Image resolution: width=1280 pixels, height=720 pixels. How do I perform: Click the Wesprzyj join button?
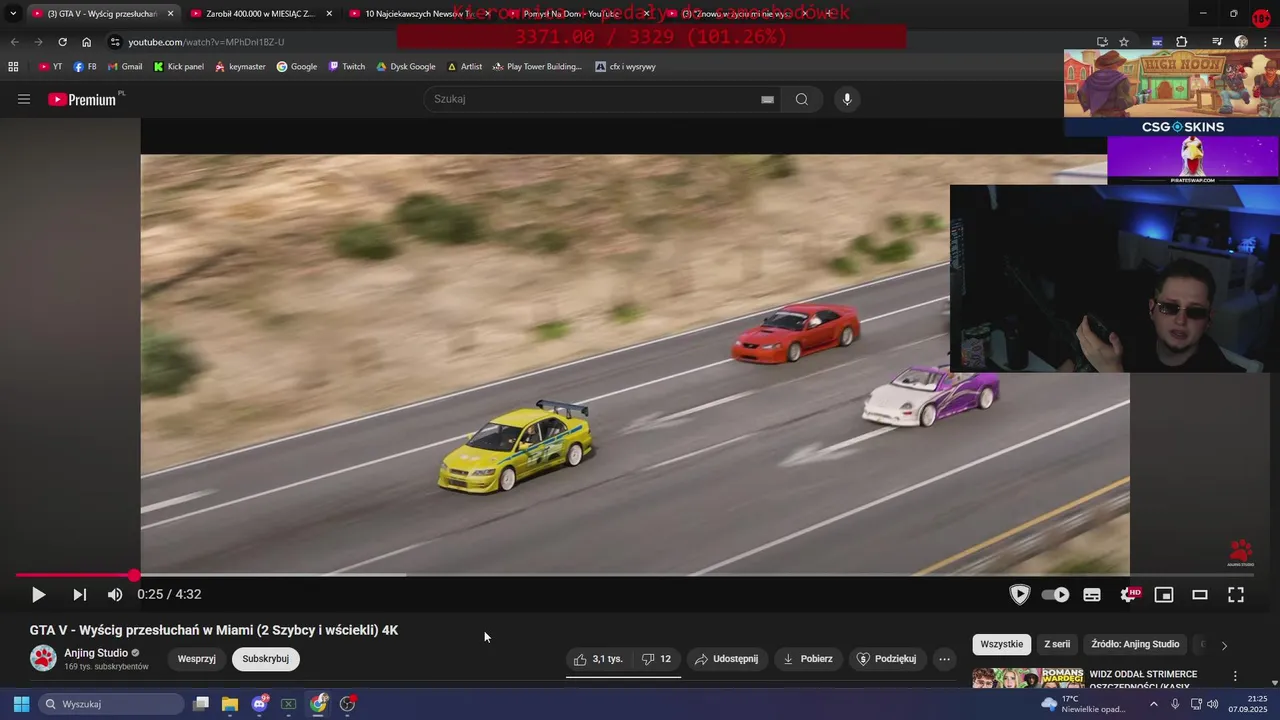pos(197,659)
